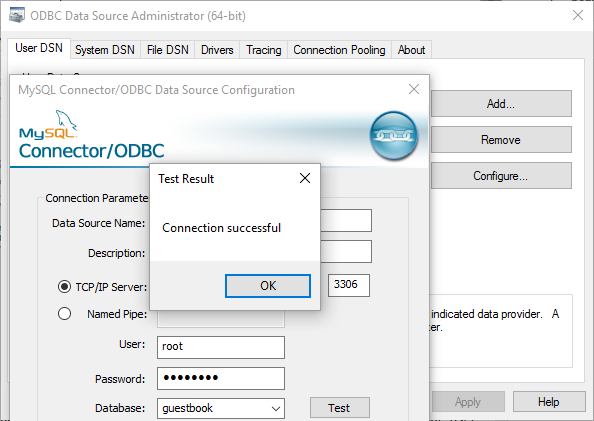Screen dimensions: 594x421
Task: Open the File DSN tab
Action: [x=167, y=50]
